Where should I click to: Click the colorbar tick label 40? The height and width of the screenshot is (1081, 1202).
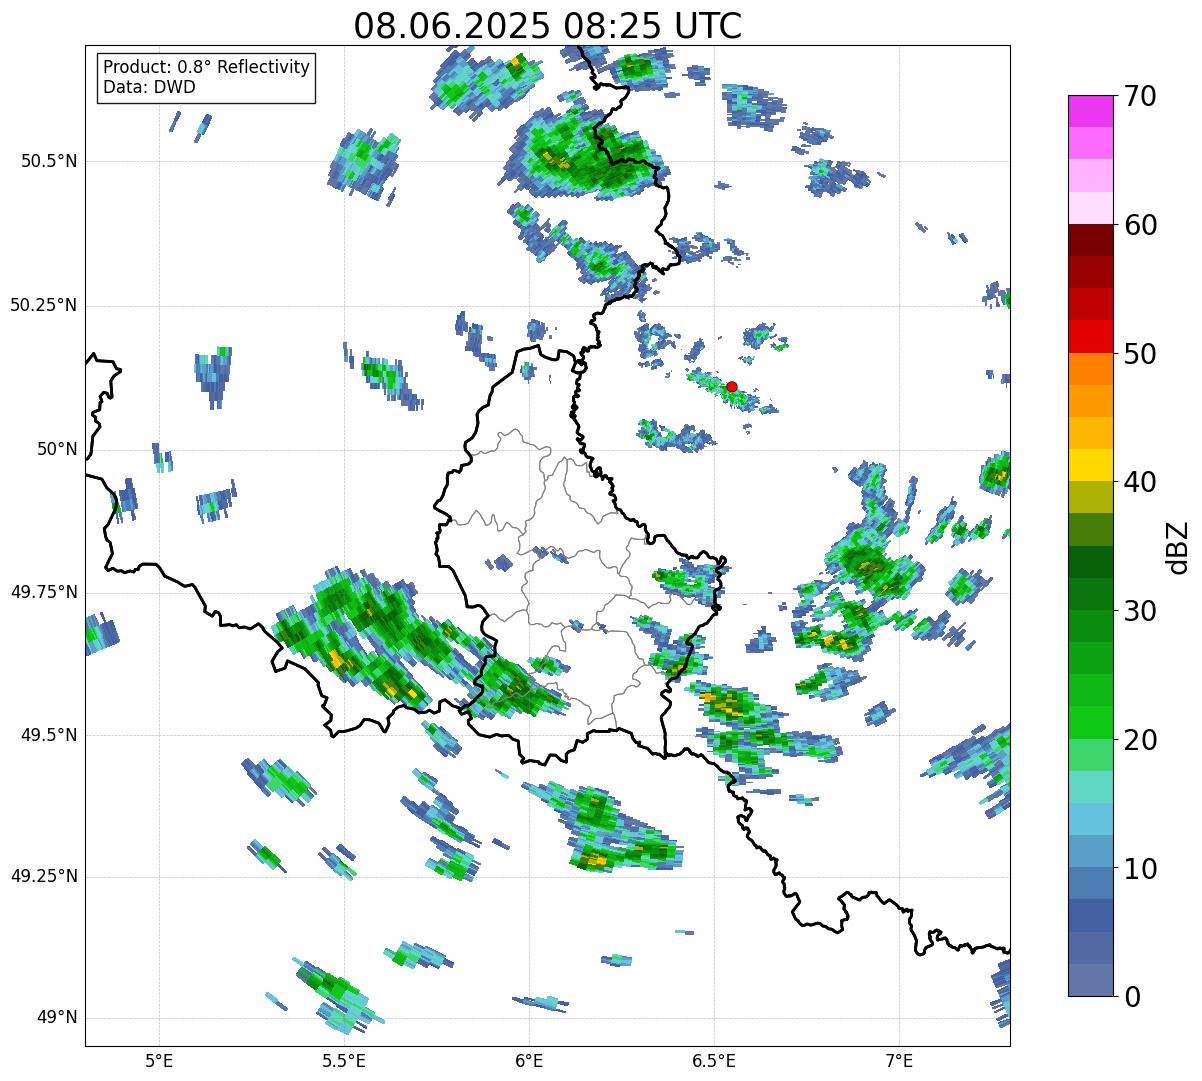(1140, 482)
